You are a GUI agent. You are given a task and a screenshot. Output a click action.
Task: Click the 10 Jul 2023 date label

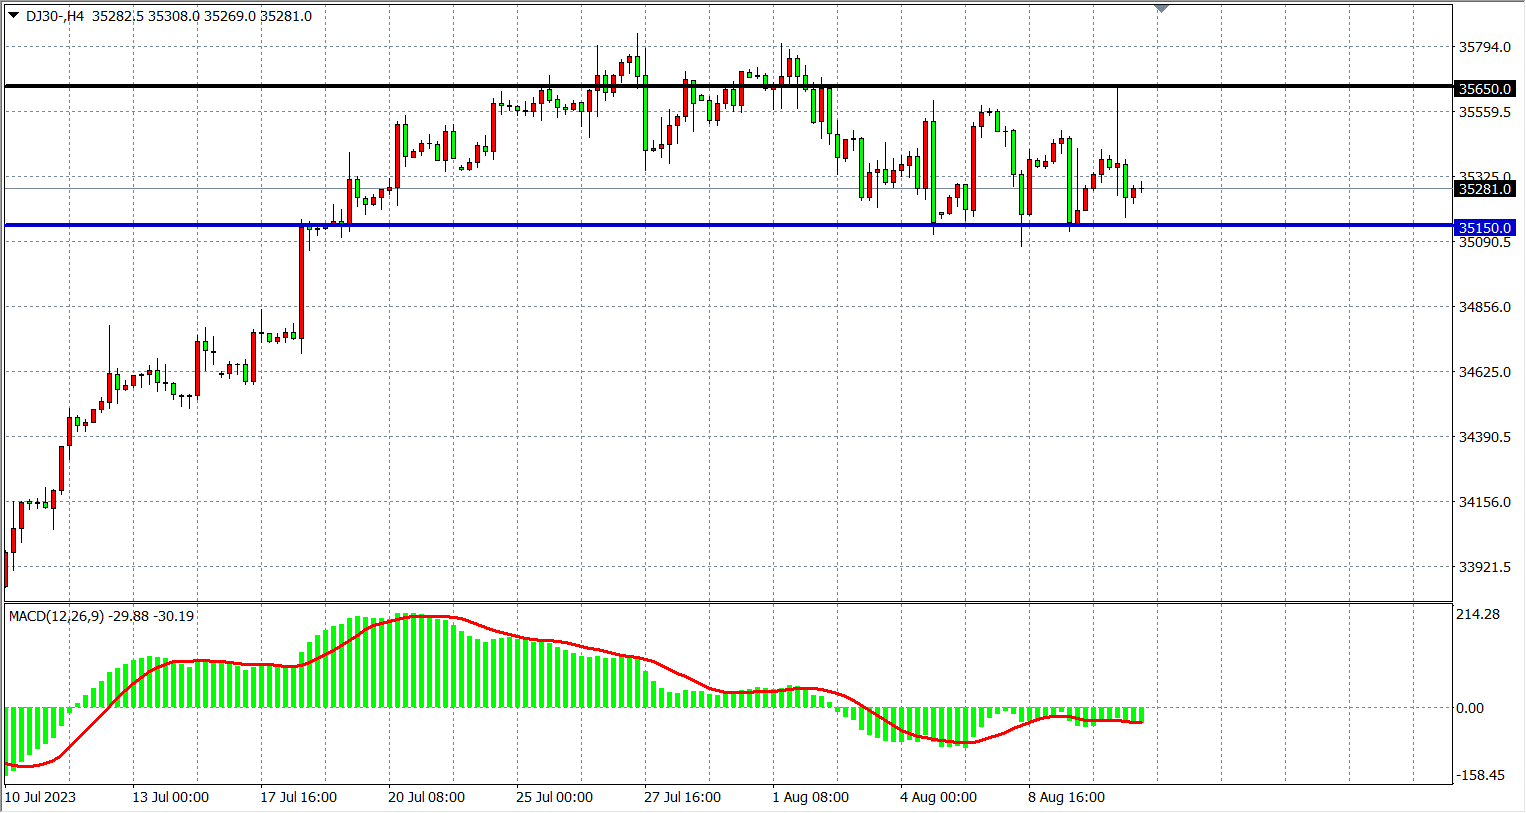[x=40, y=797]
